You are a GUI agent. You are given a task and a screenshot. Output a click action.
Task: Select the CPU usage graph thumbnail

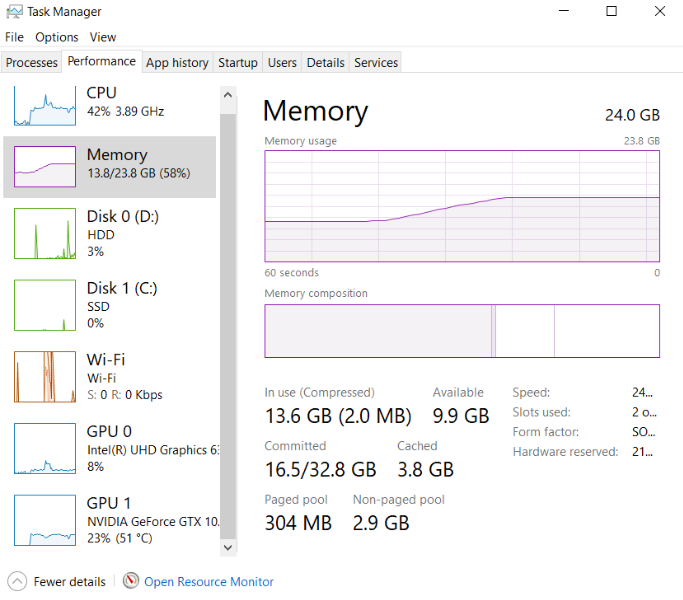point(45,105)
